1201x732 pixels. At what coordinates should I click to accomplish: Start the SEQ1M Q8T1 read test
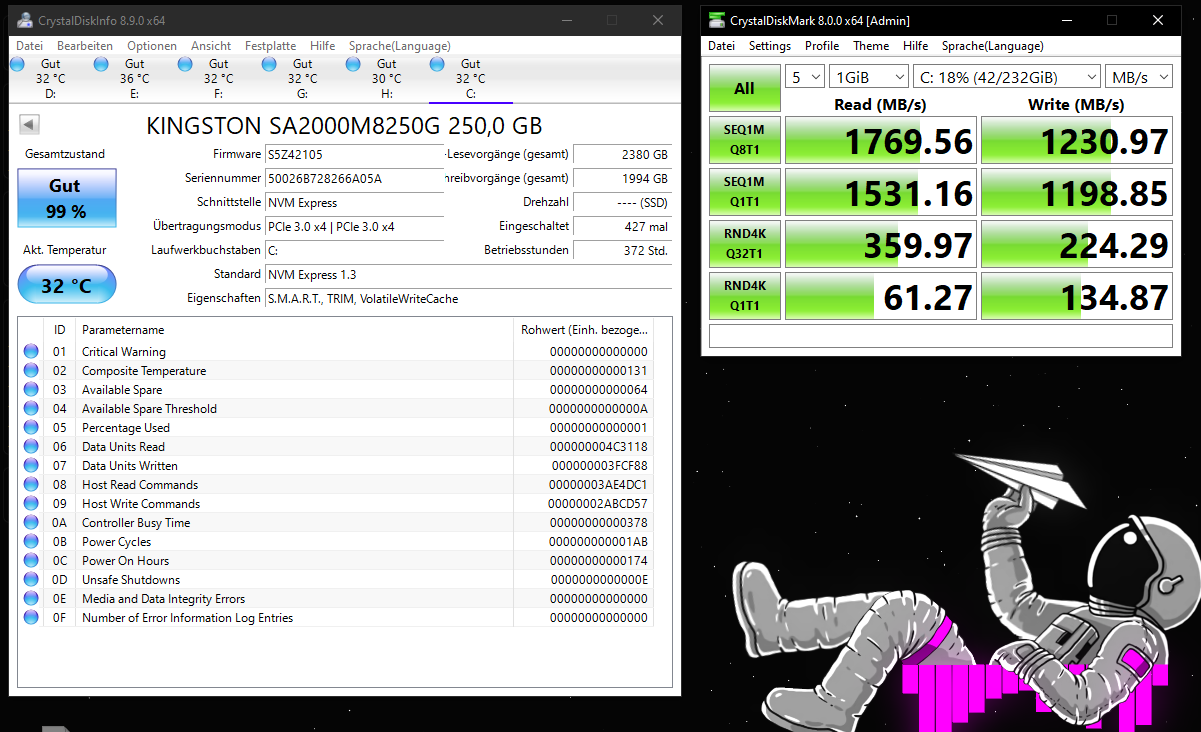tap(744, 140)
